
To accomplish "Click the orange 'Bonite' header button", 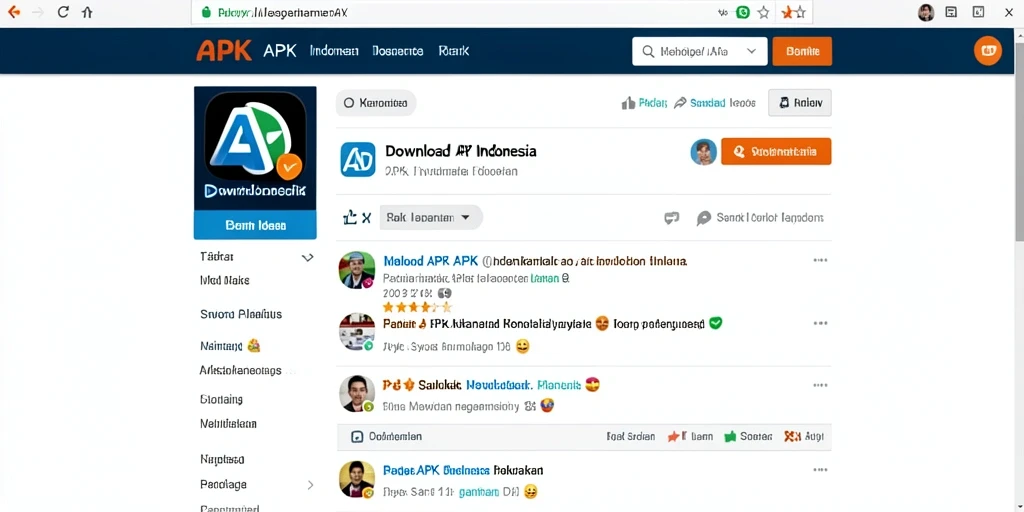I will pos(802,51).
